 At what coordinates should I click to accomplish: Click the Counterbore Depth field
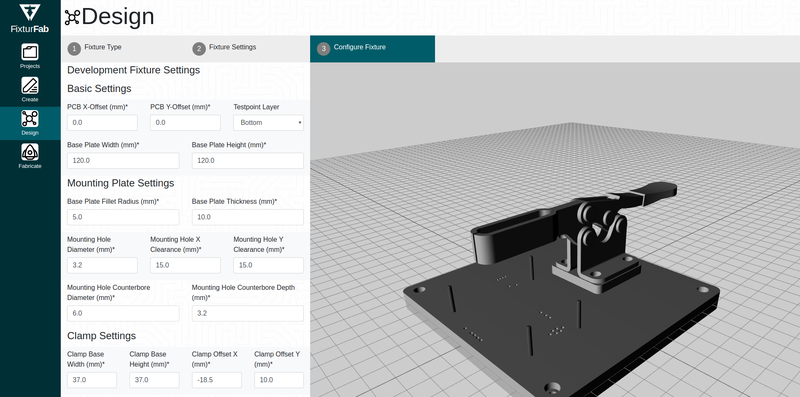pyautogui.click(x=247, y=313)
